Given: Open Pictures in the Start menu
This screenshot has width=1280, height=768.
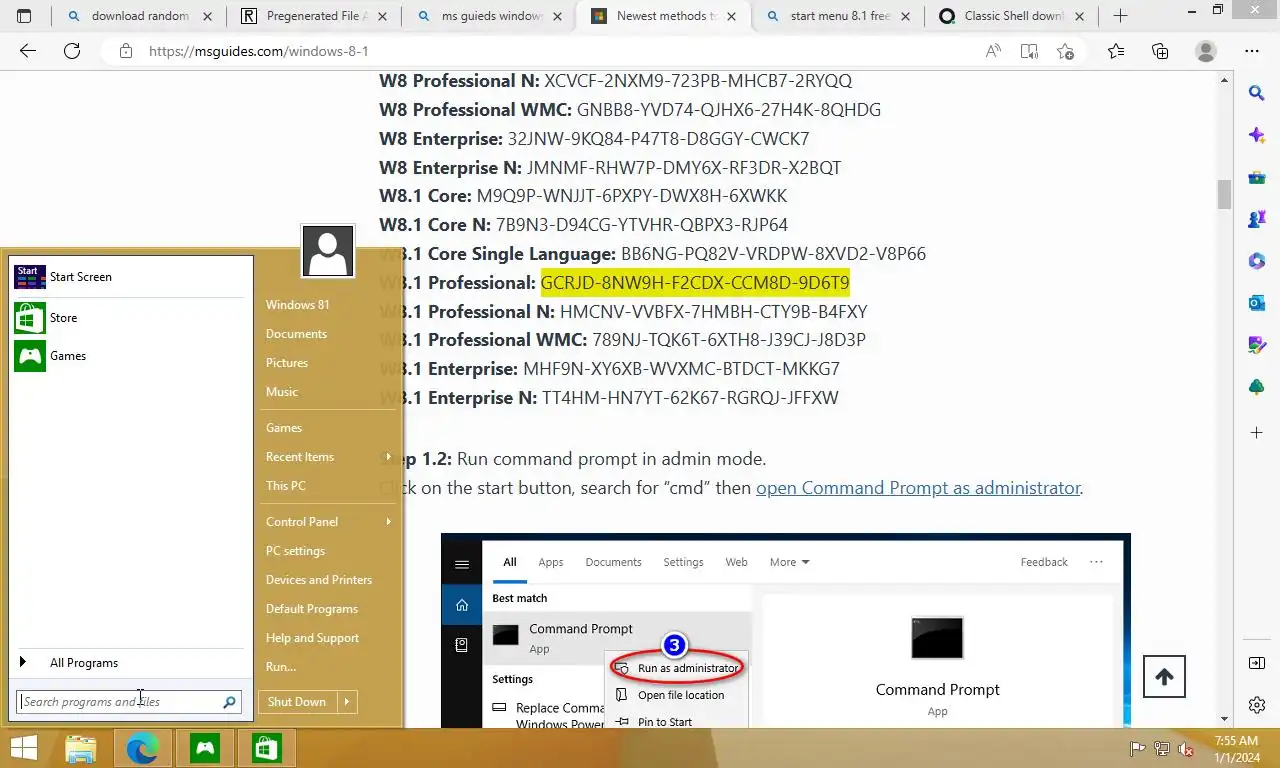Looking at the screenshot, I should pyautogui.click(x=287, y=363).
